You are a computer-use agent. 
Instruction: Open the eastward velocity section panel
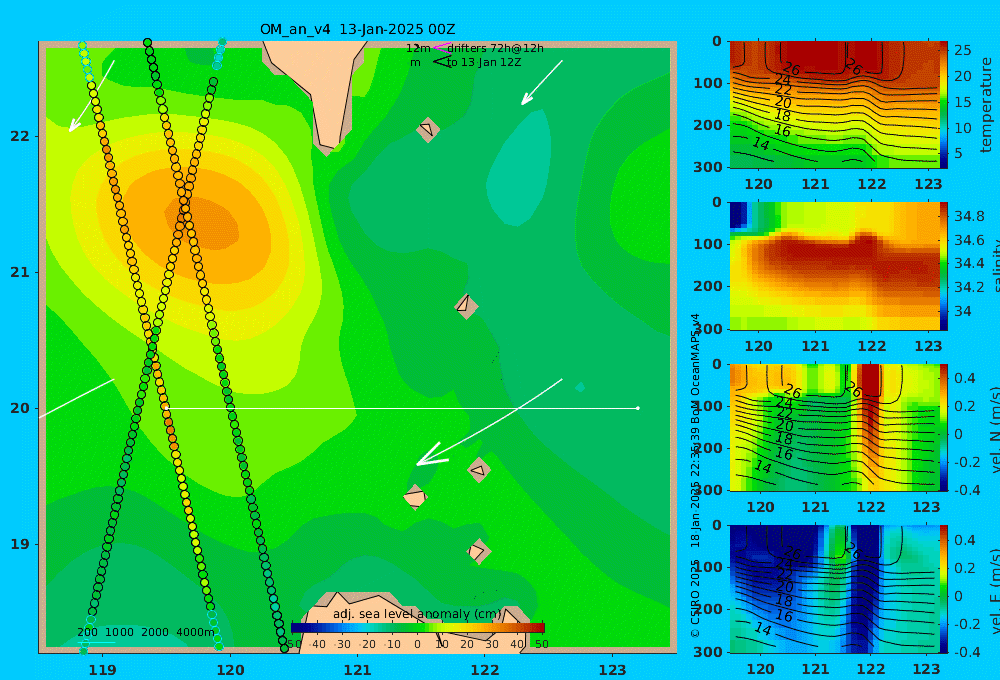click(x=834, y=589)
